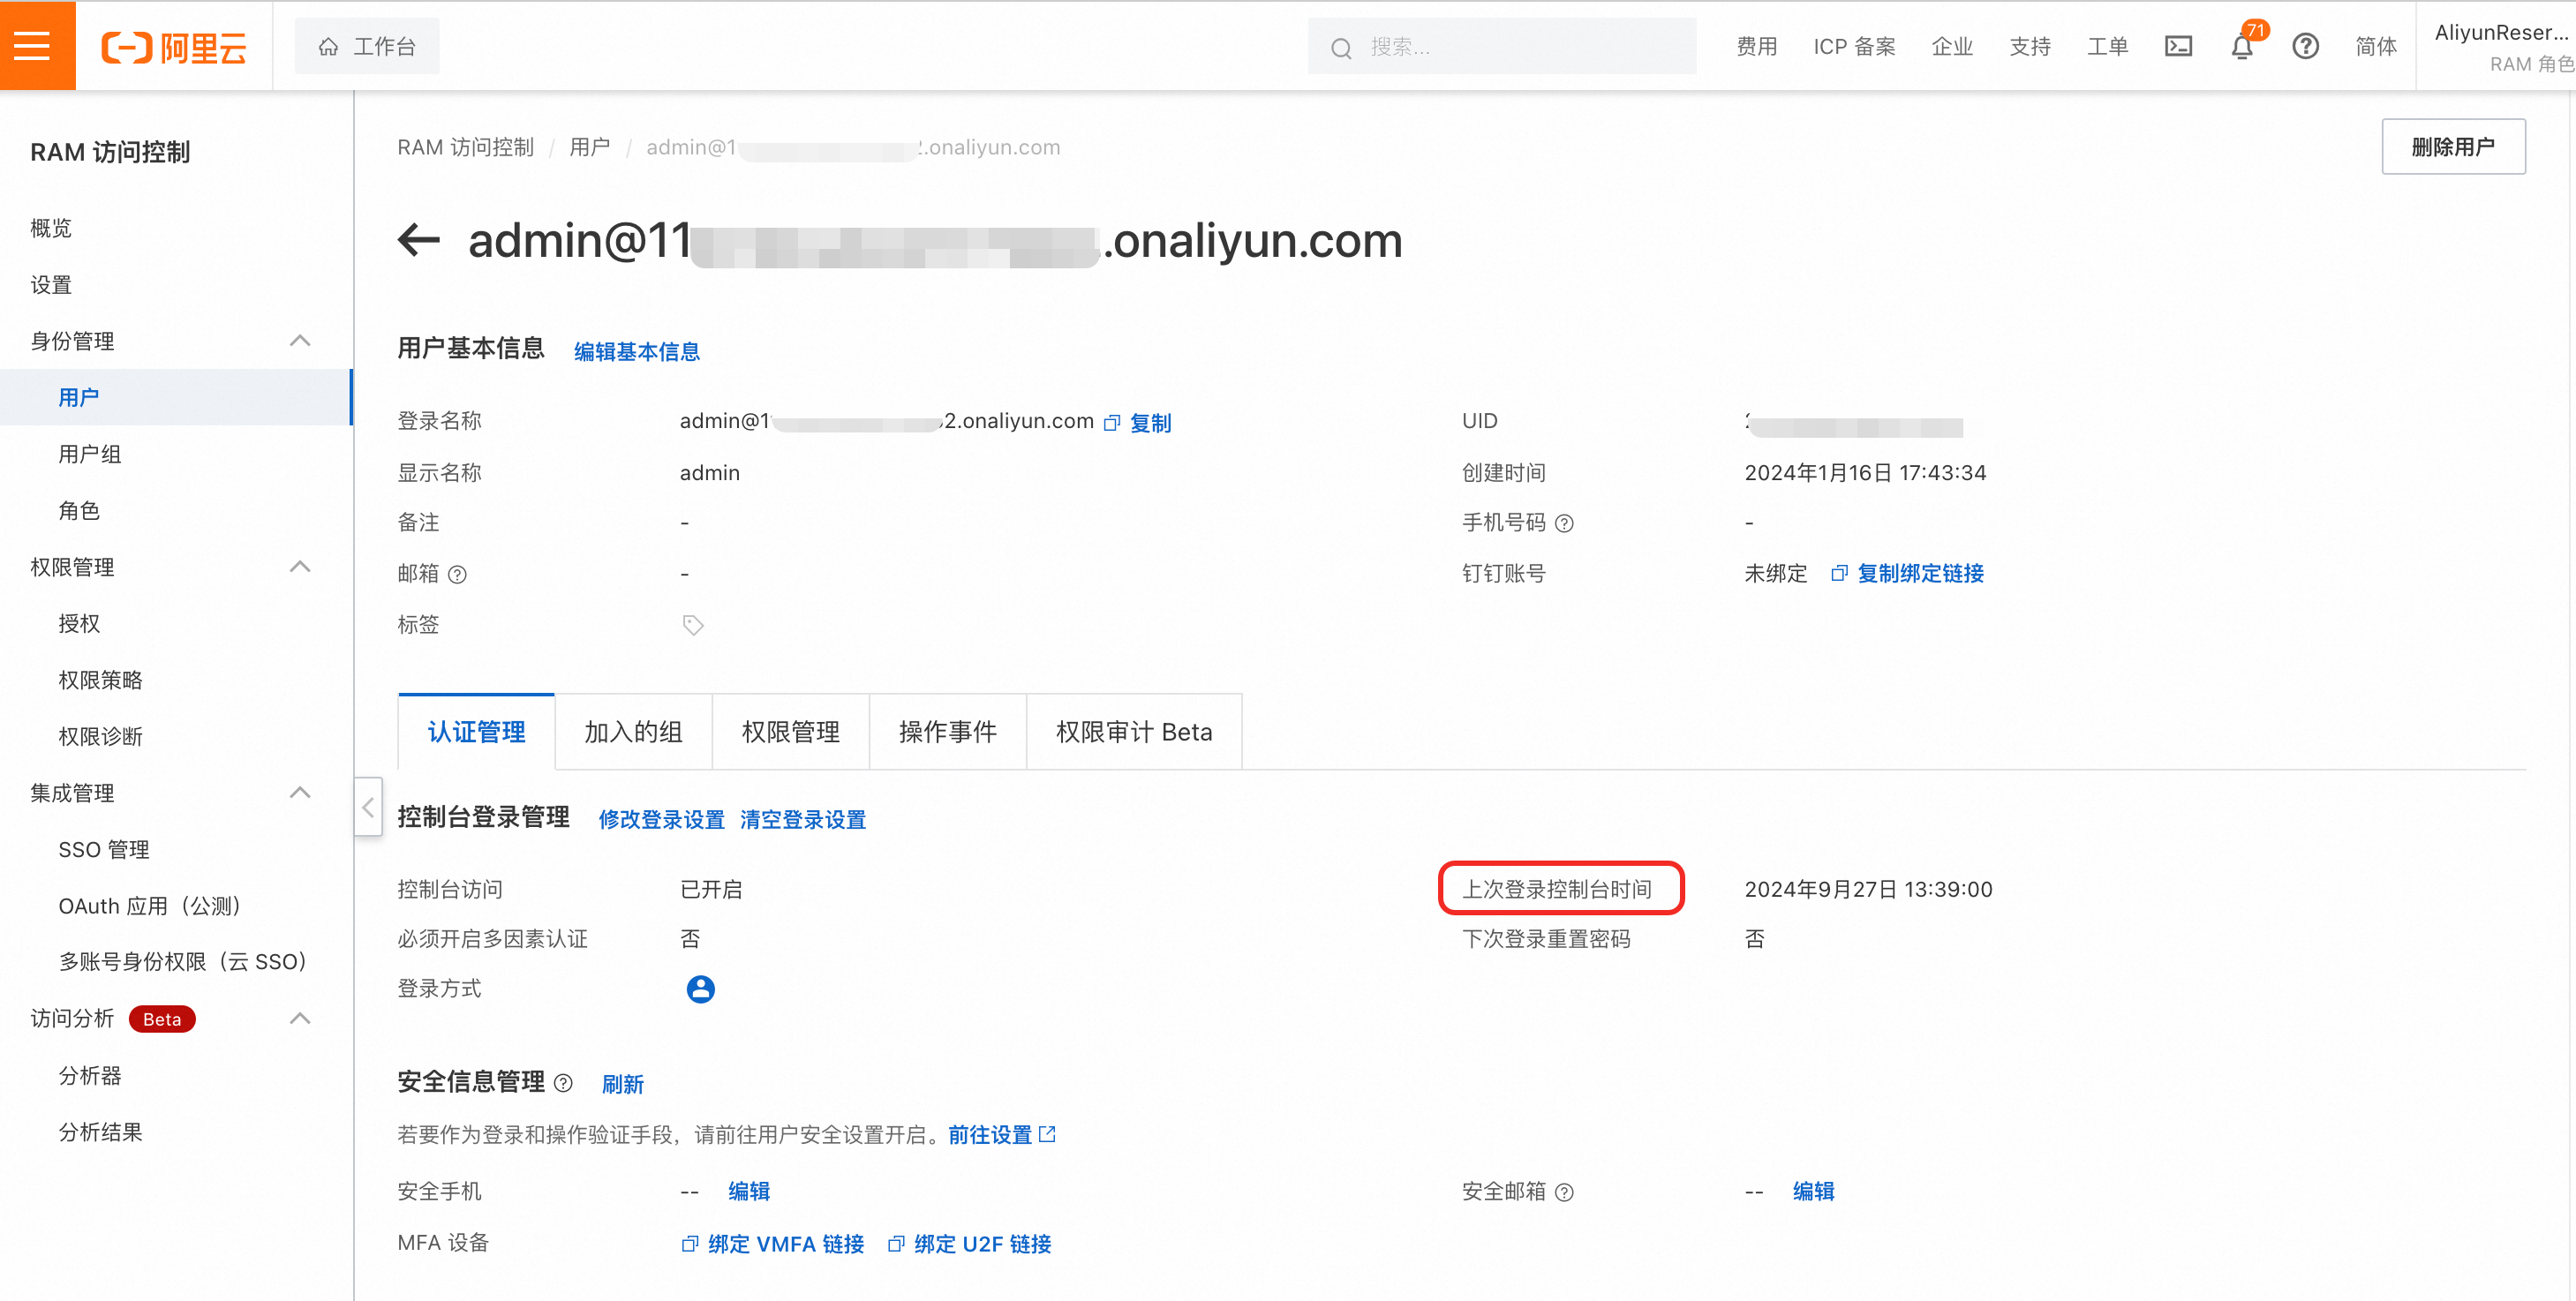Switch to the 权限管理 tab

pyautogui.click(x=790, y=731)
